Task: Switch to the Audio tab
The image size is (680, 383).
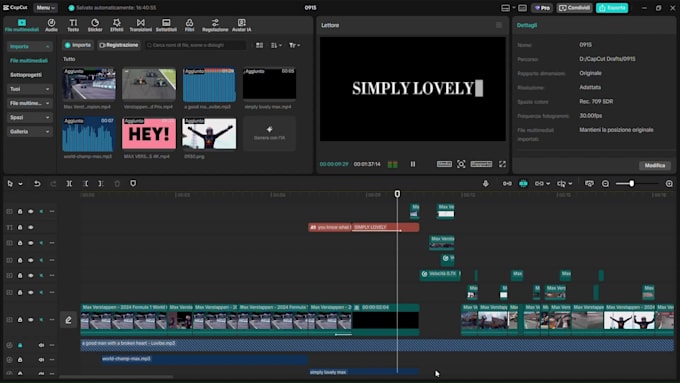Action: coord(51,25)
